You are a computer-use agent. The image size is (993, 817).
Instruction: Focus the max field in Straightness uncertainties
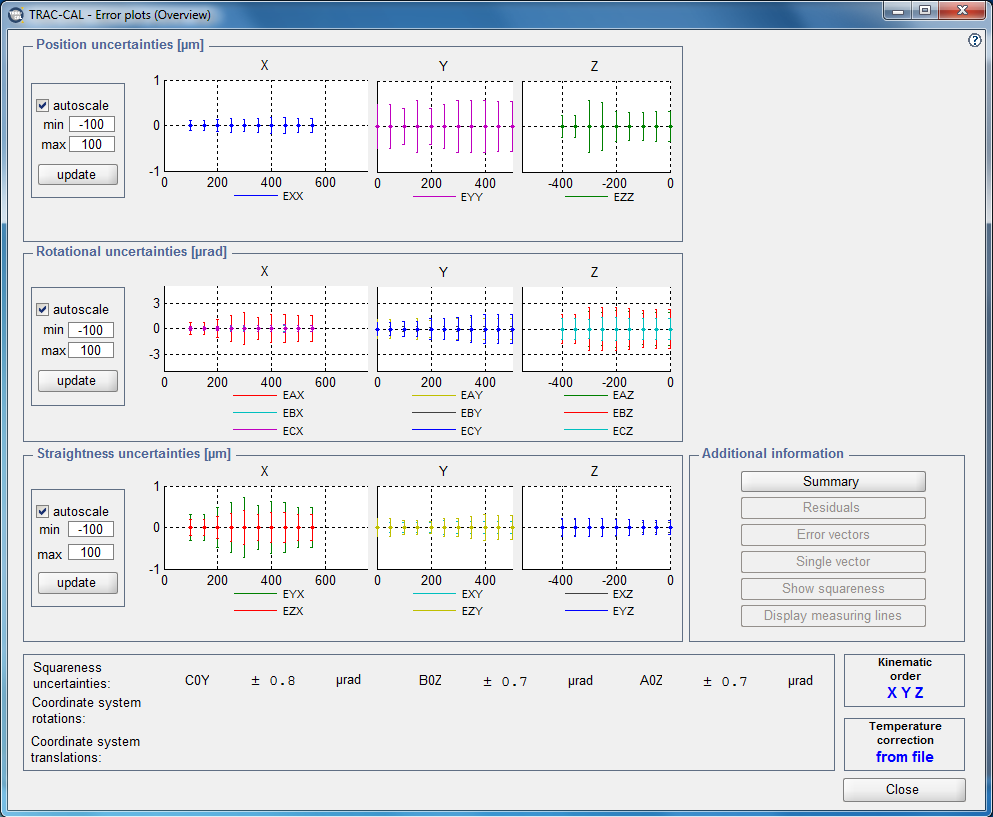click(x=91, y=552)
